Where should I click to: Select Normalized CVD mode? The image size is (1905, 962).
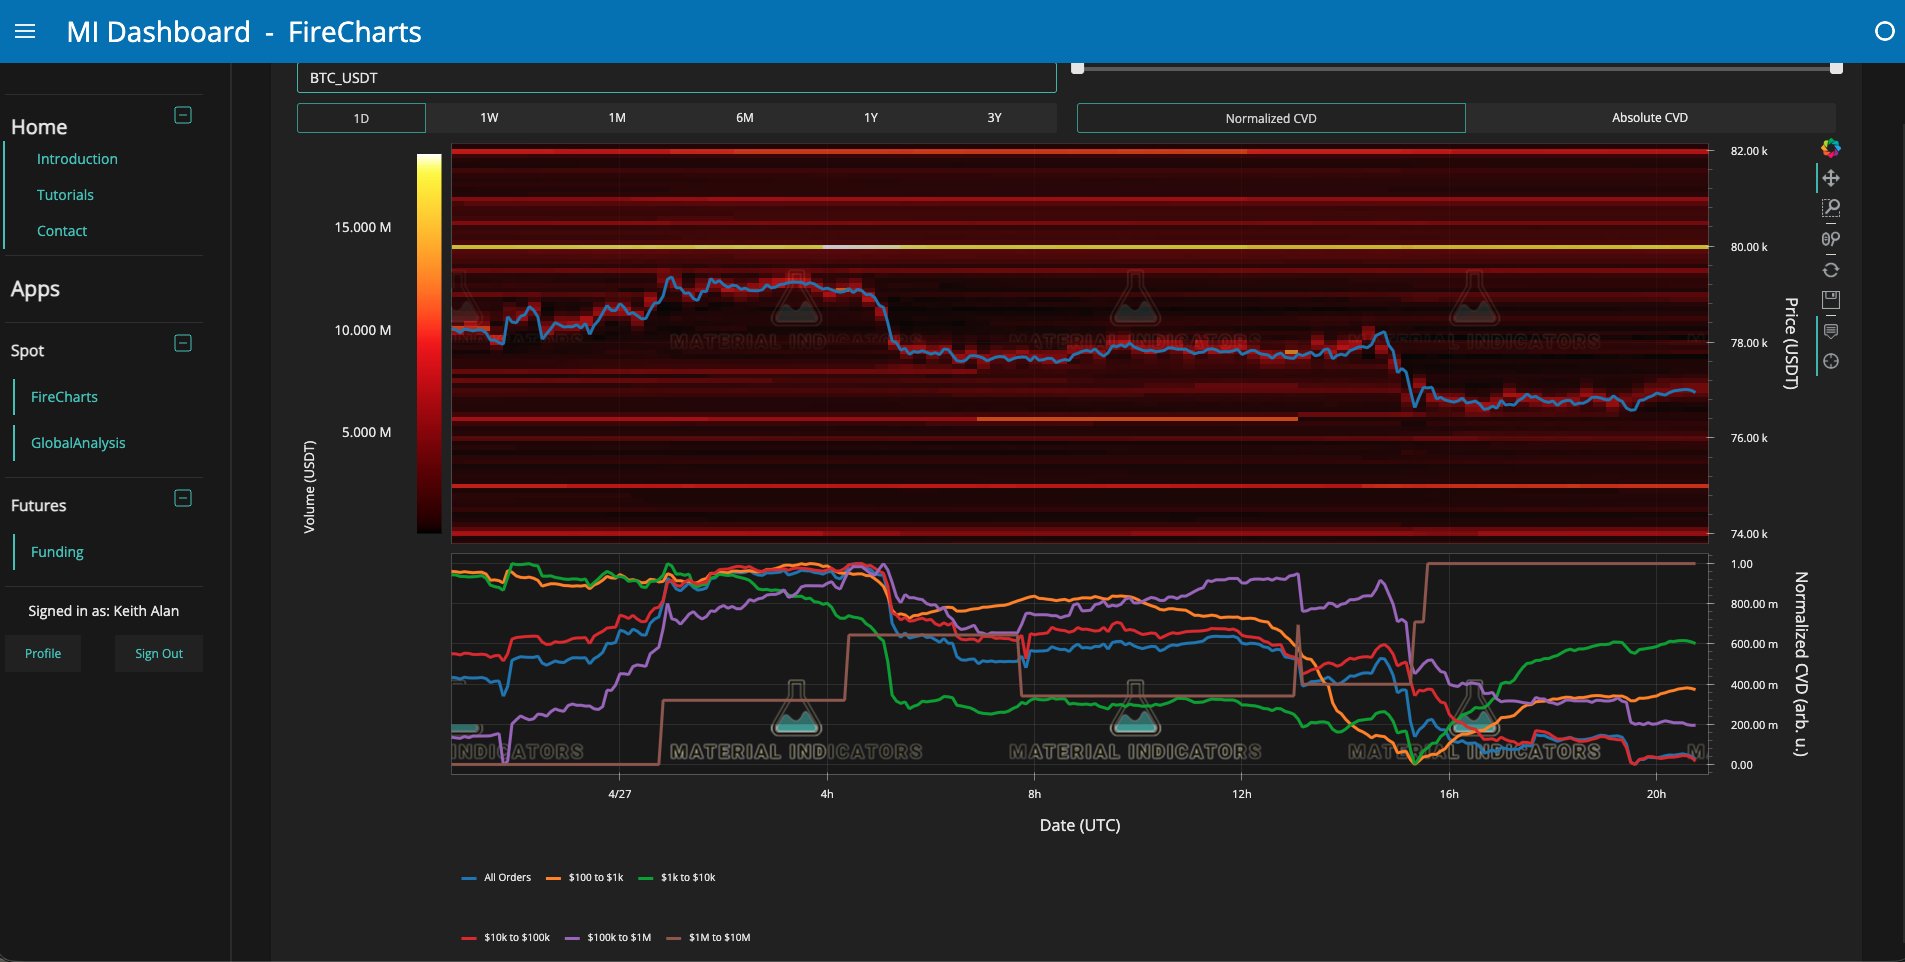(x=1270, y=118)
